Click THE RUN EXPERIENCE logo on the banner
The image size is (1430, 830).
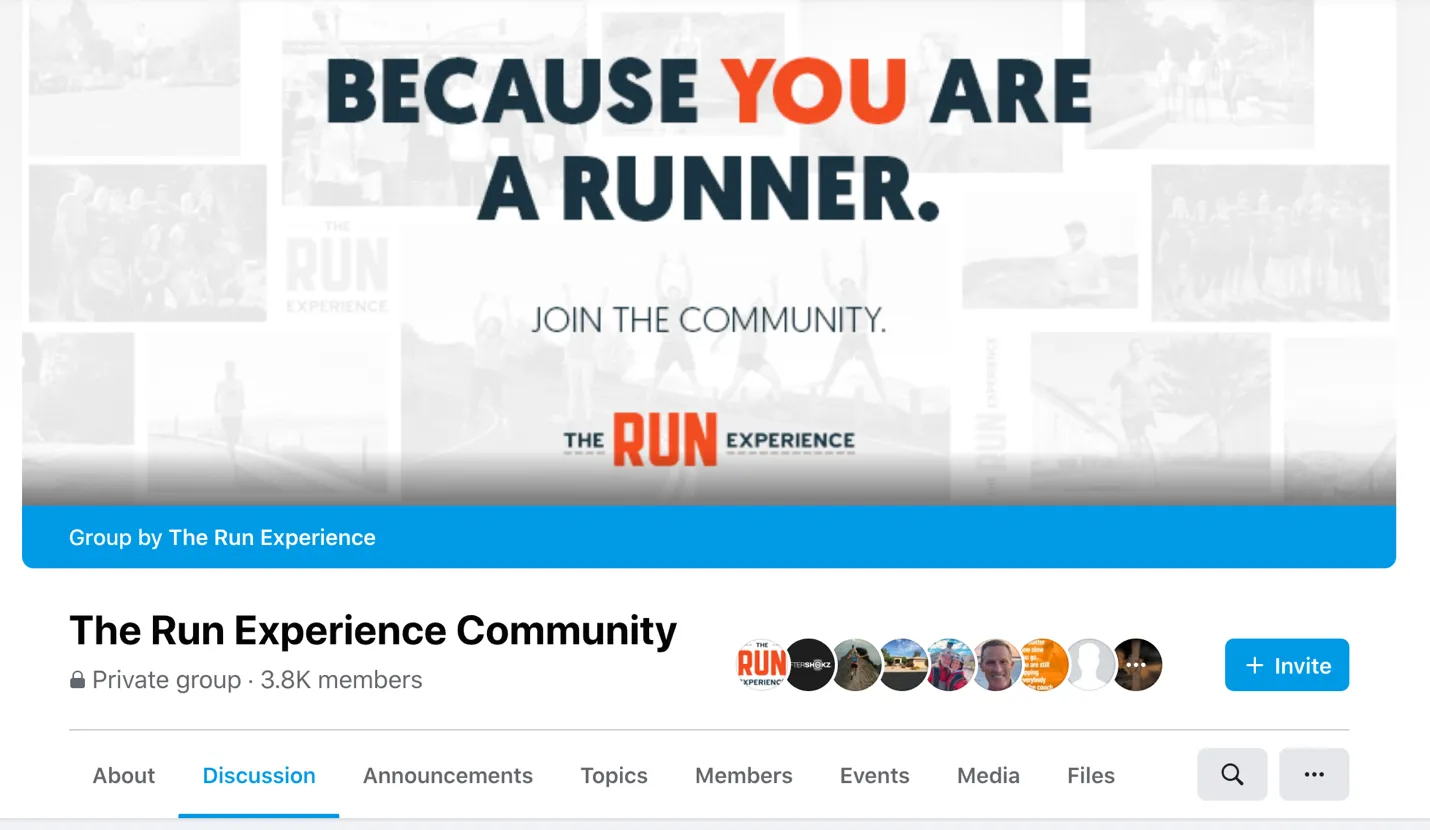click(x=709, y=440)
